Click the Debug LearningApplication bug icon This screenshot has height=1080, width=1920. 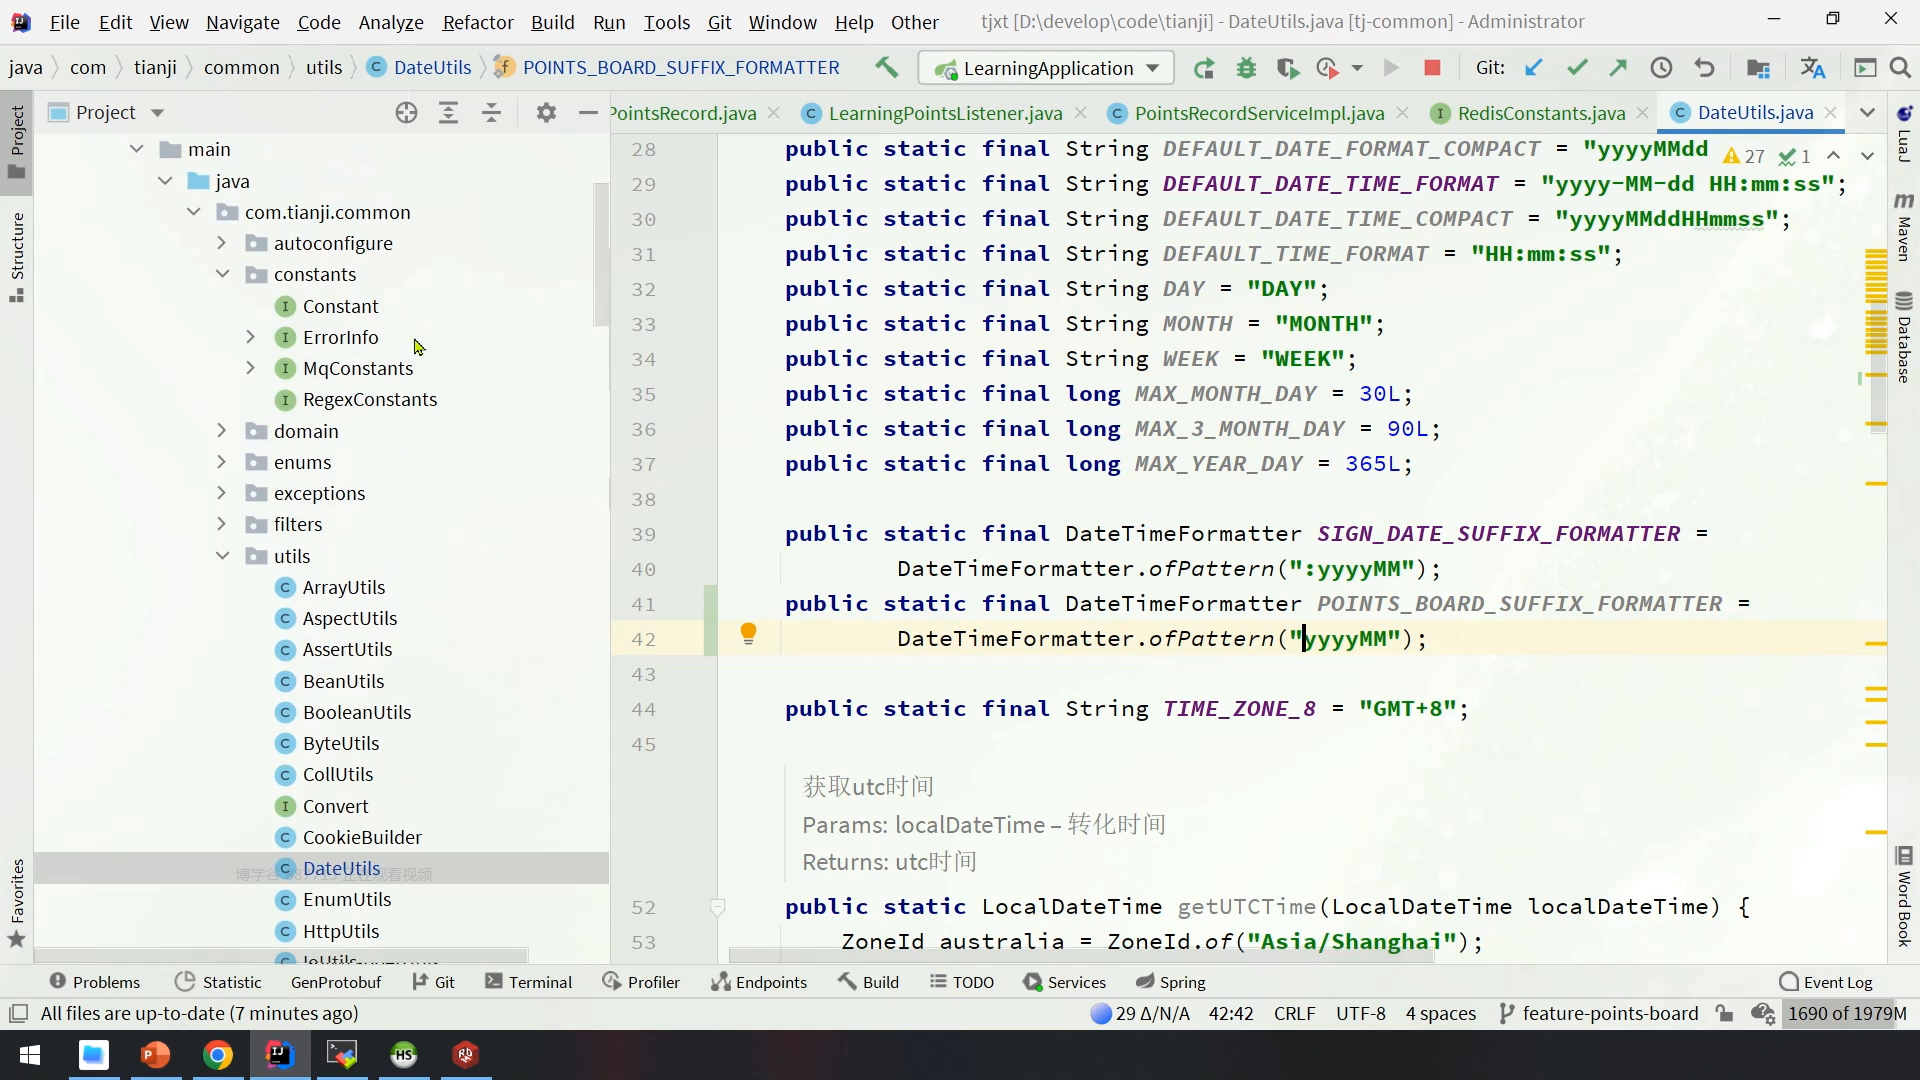(1246, 68)
